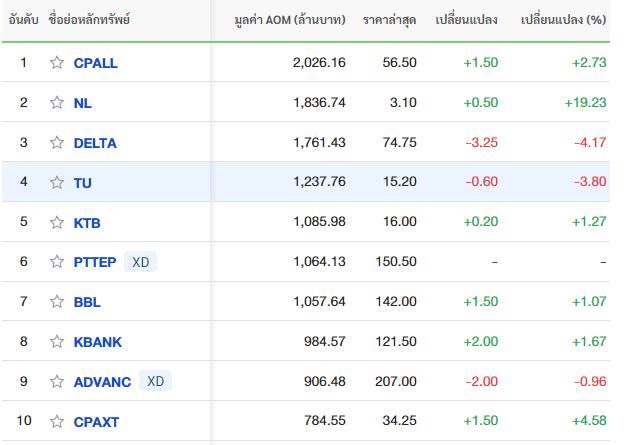
Task: Open the KBANK quote page link
Action: tap(98, 342)
